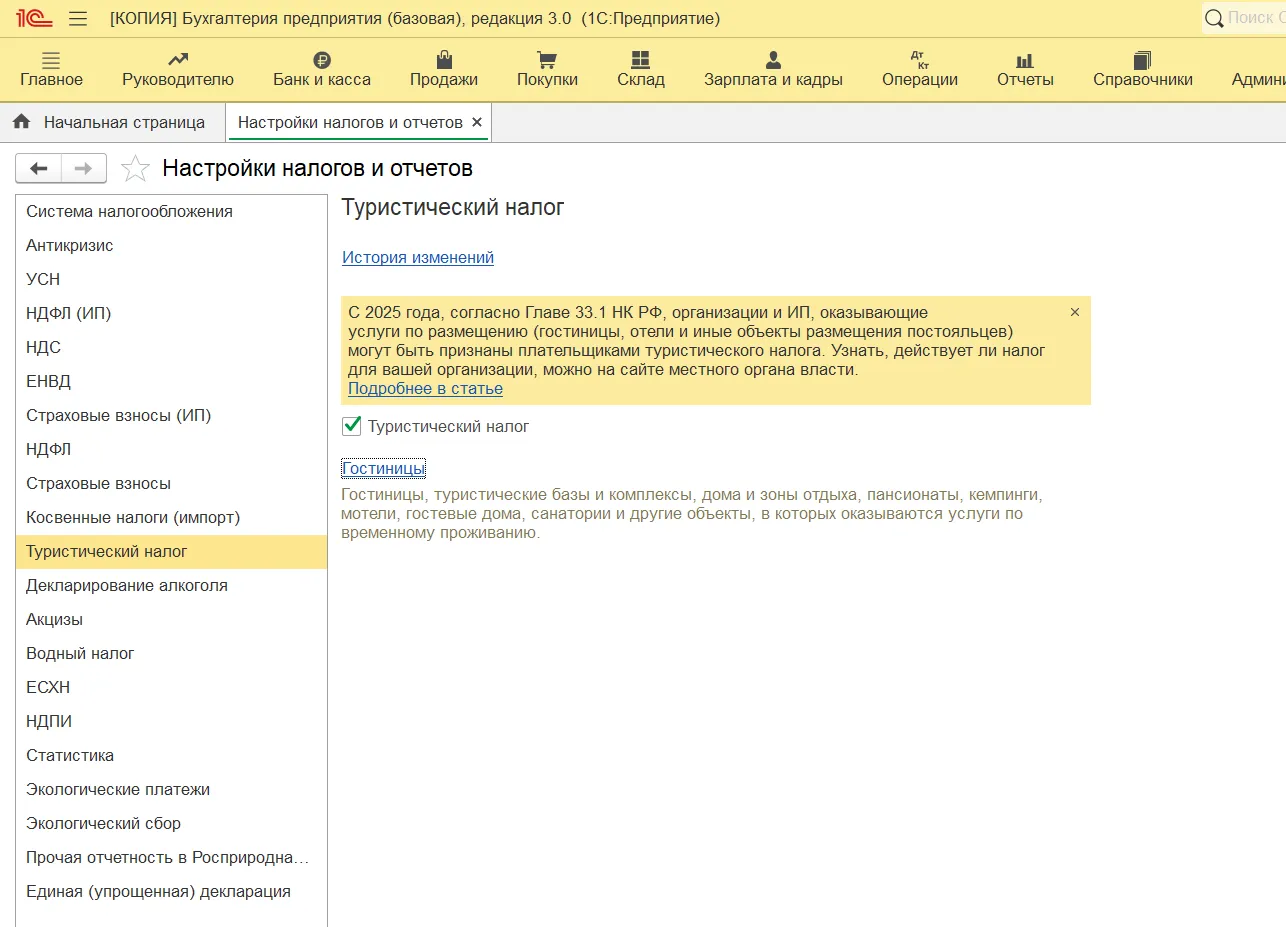
Task: Select Статистика in the list
Action: click(171, 755)
